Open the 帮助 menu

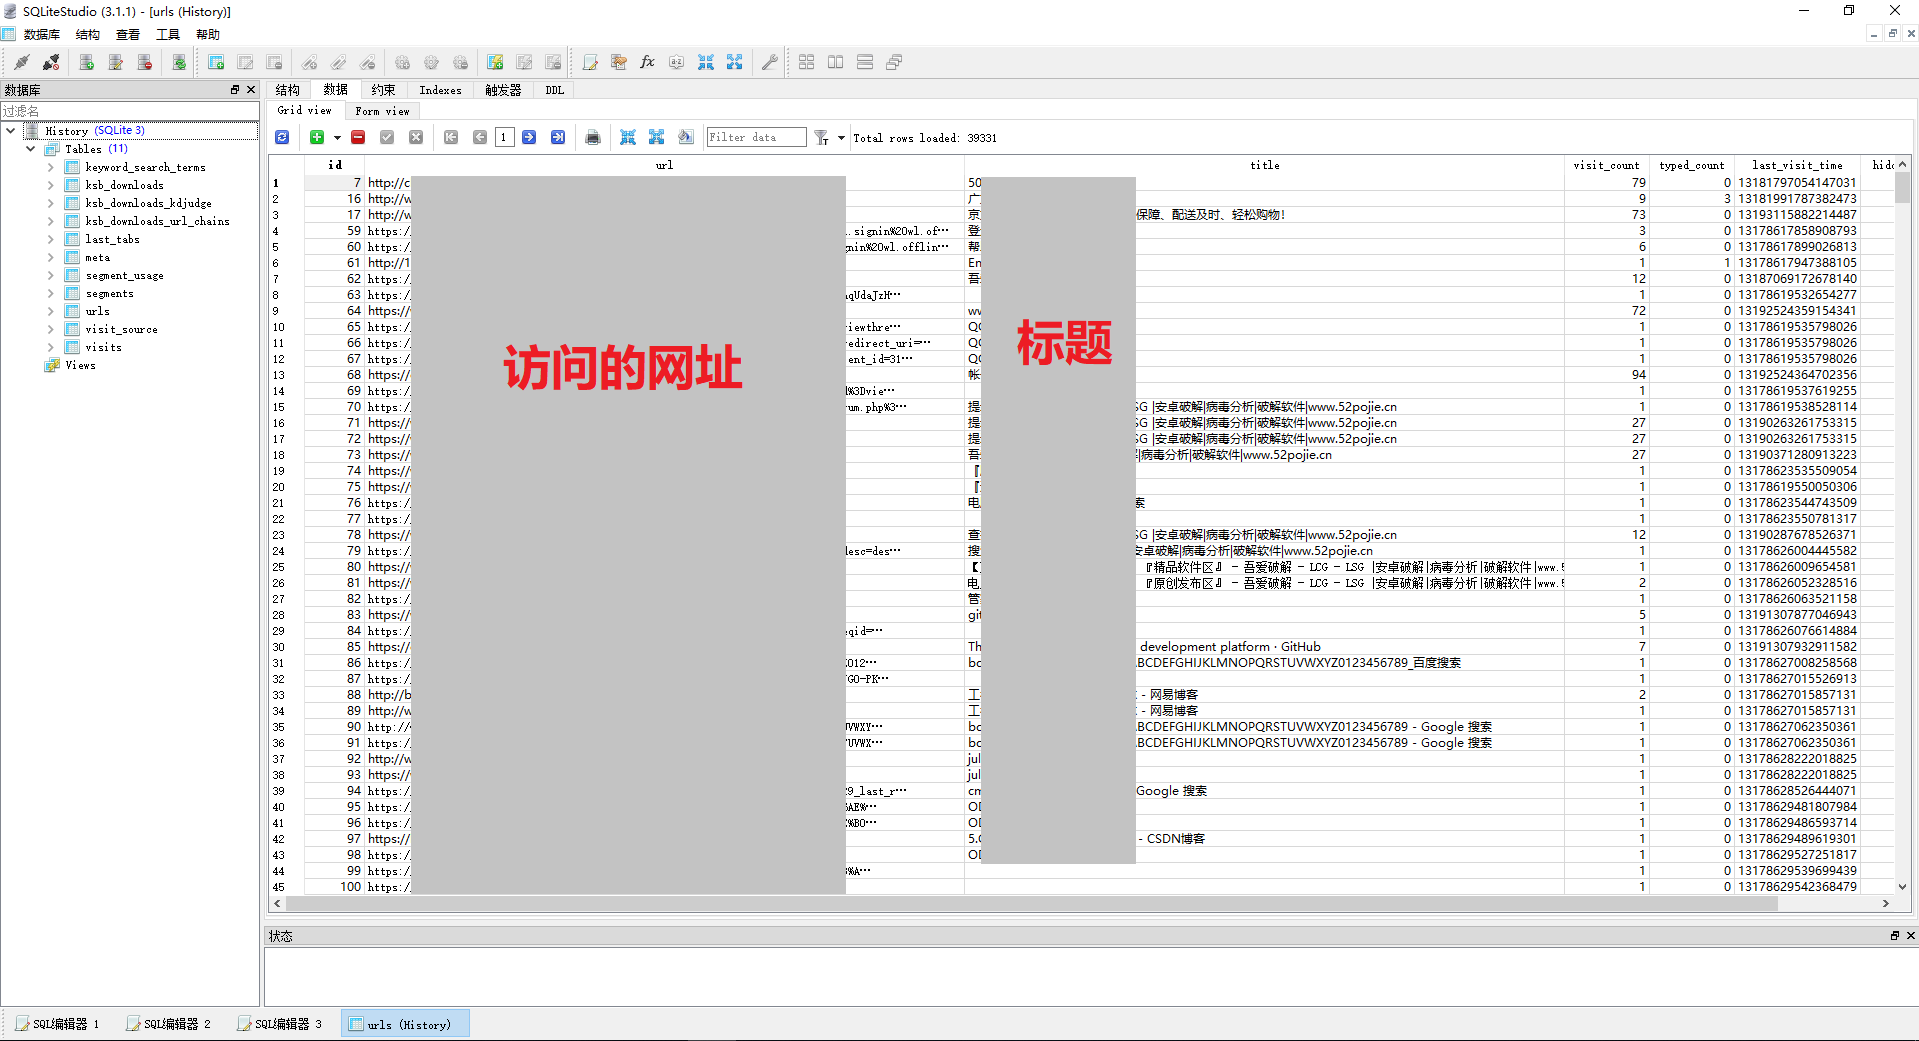[x=208, y=34]
